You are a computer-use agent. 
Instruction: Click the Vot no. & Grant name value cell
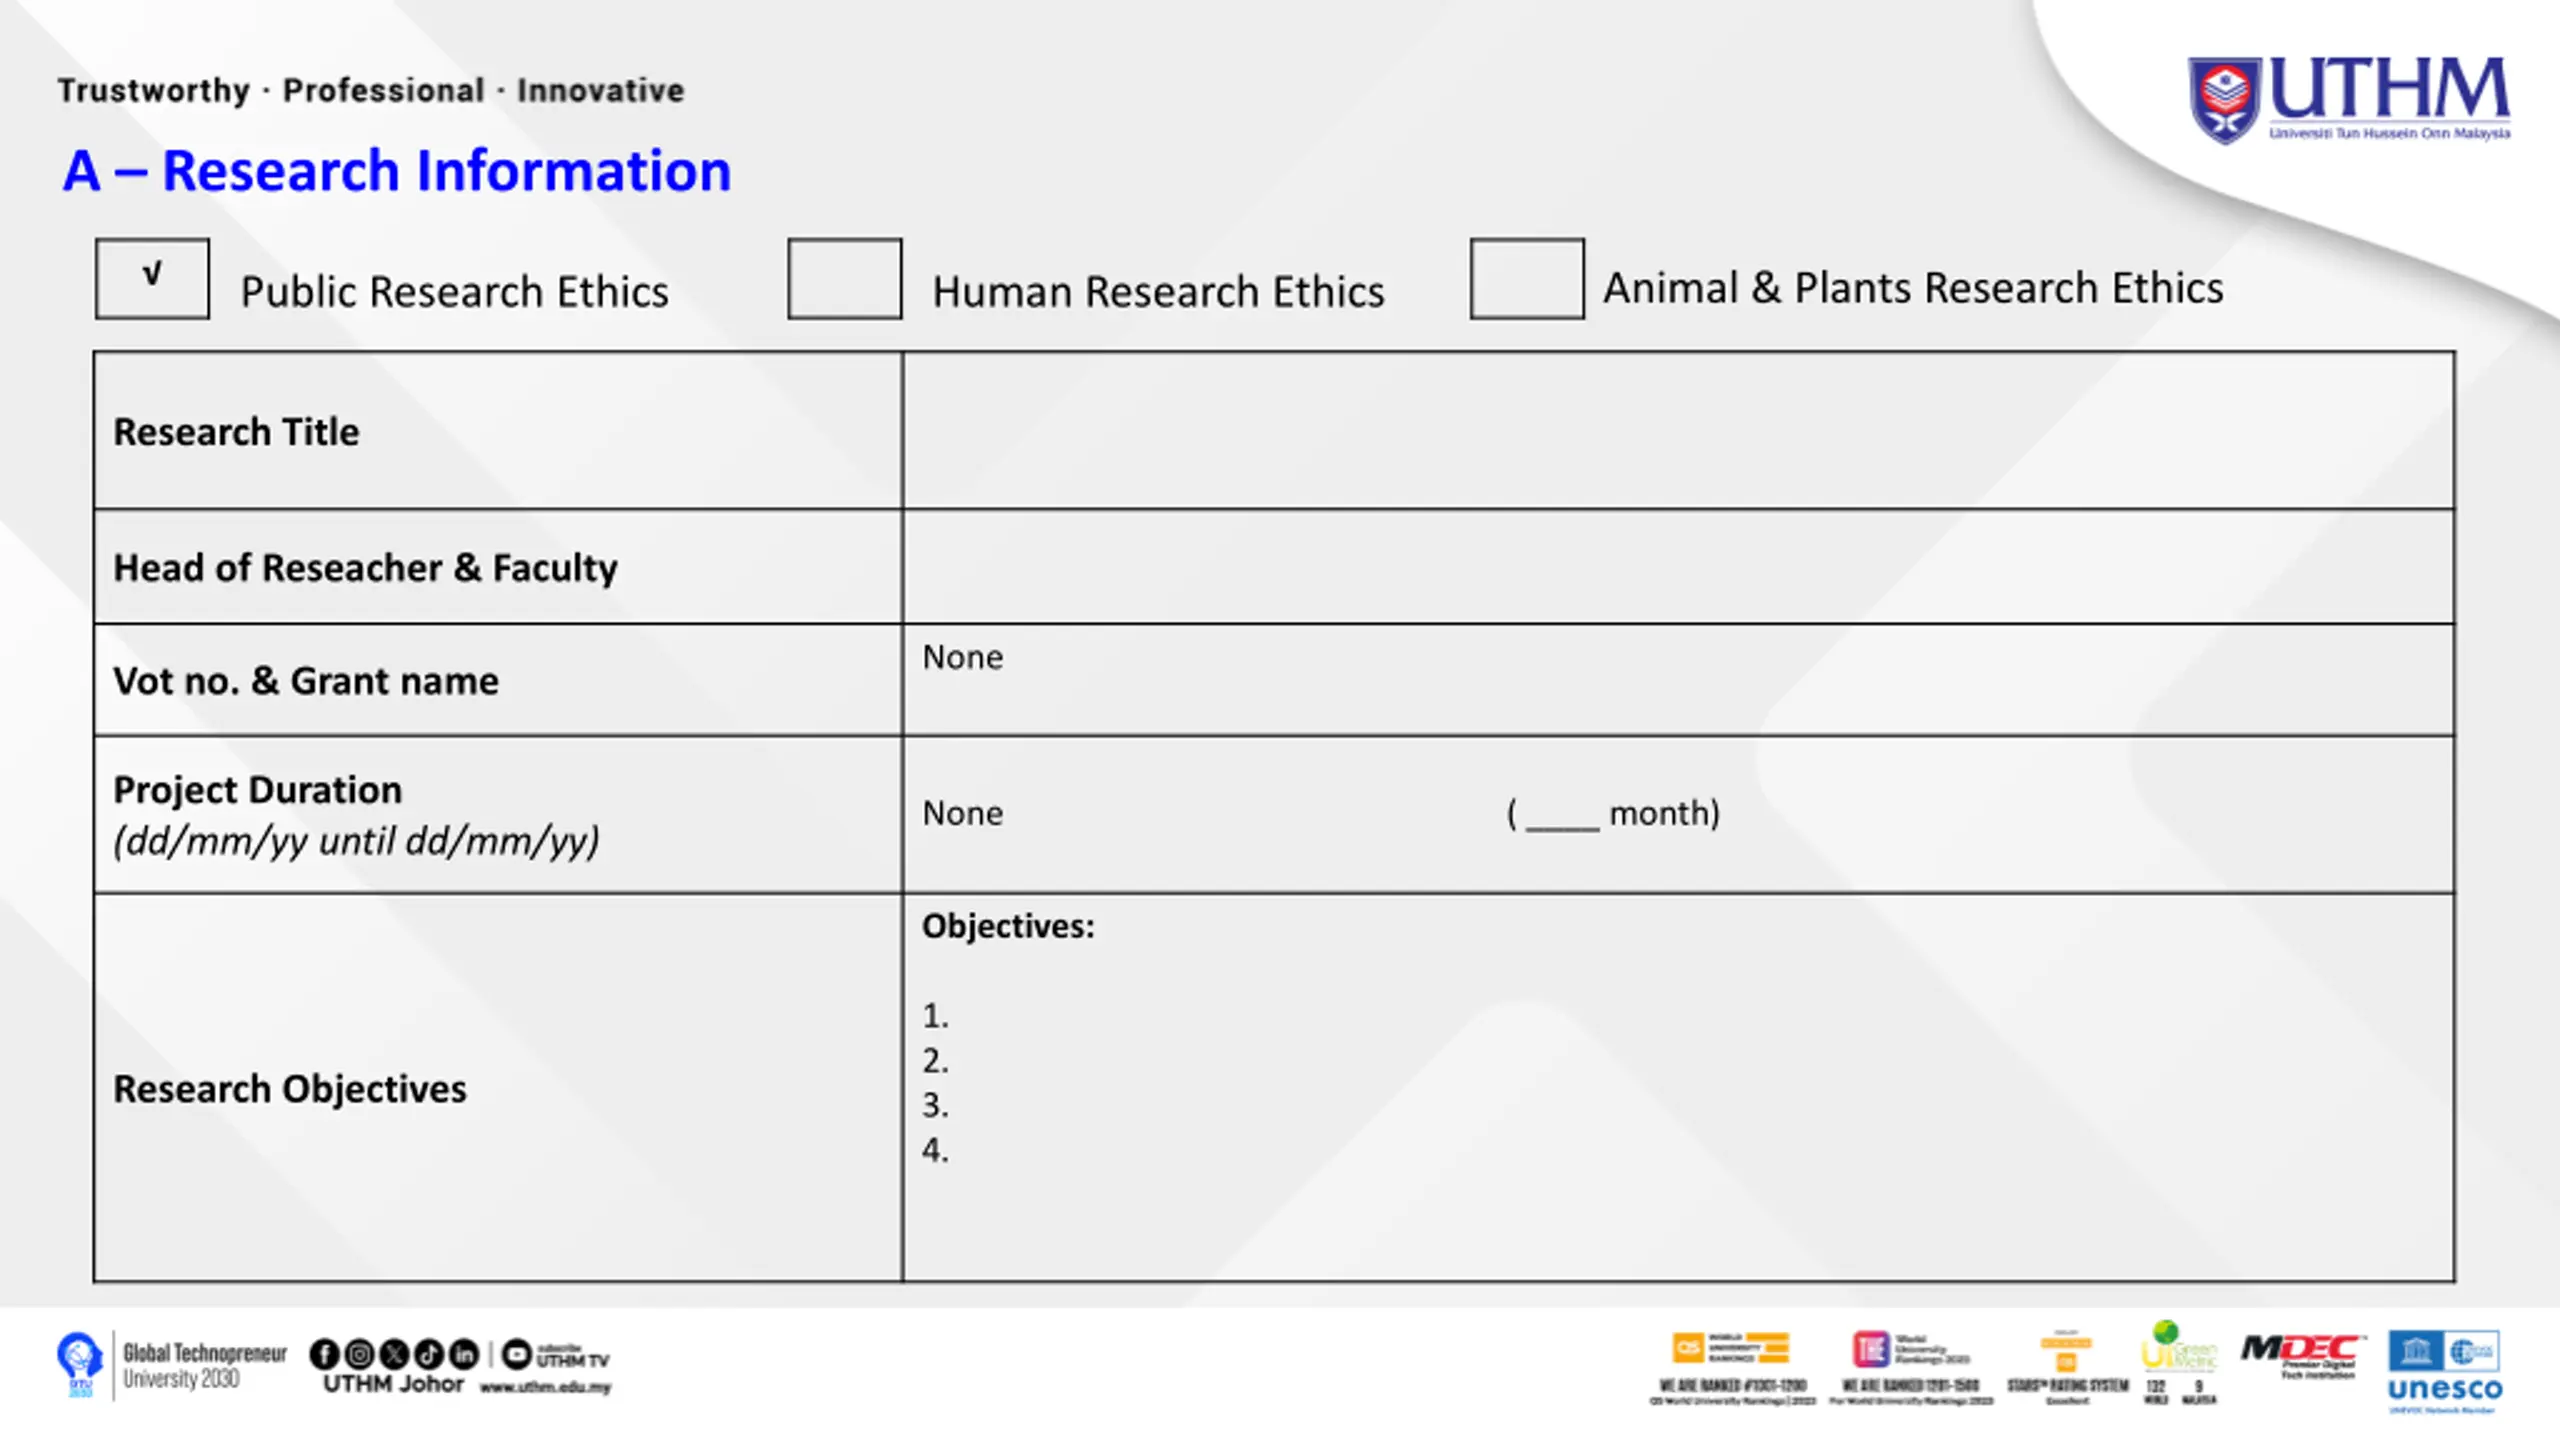click(1677, 680)
